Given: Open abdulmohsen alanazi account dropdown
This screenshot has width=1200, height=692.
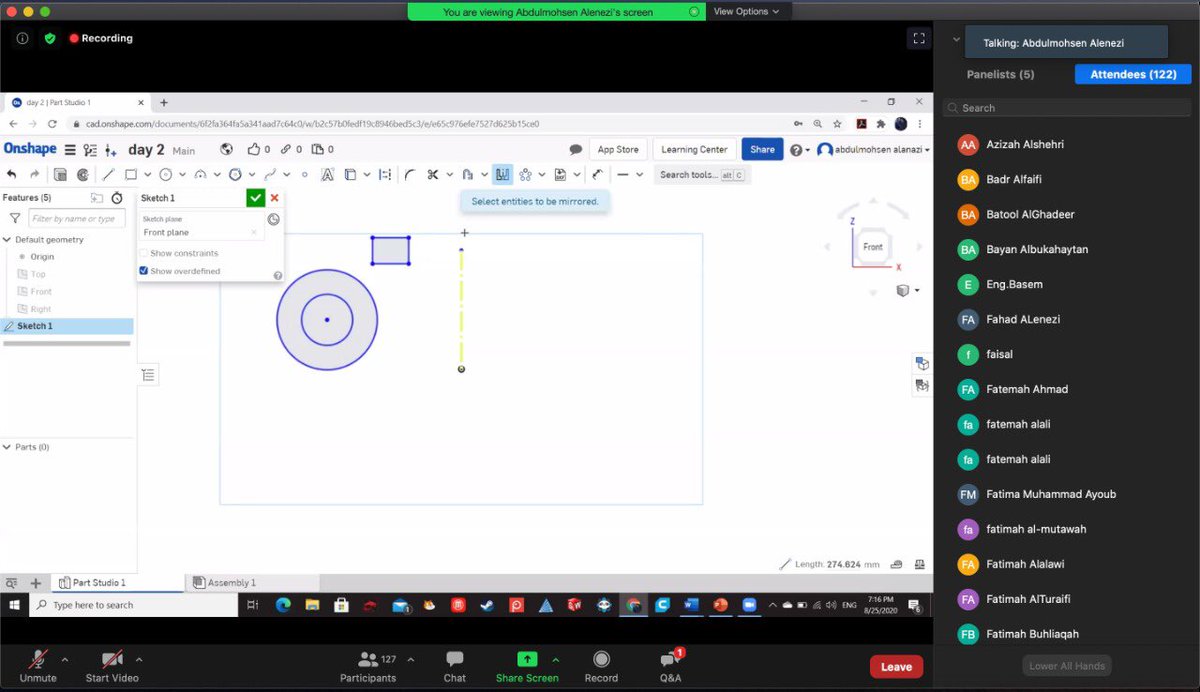Looking at the screenshot, I should (874, 150).
